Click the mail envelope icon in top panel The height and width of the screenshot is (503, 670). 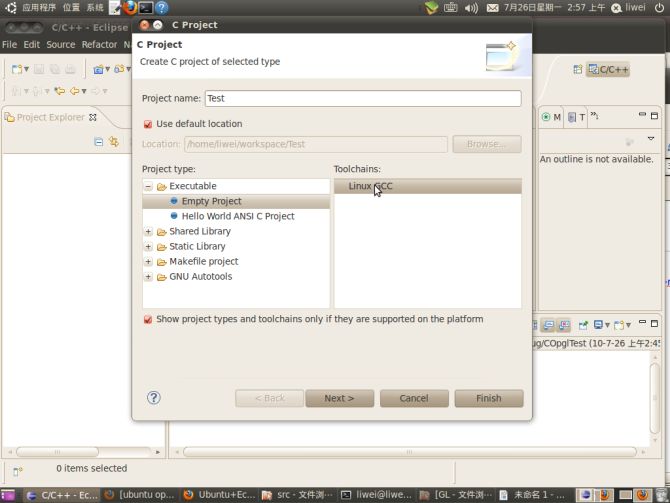(x=494, y=7)
